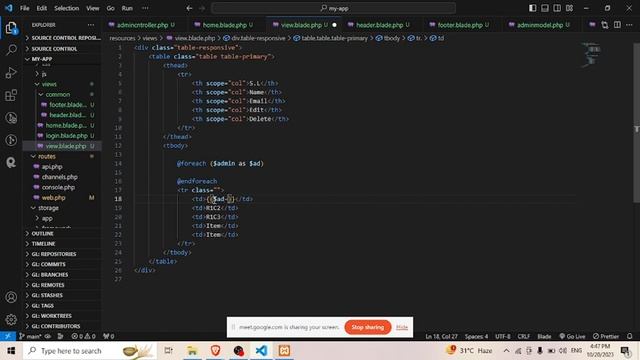Open Brave browser from the taskbar
The image size is (640, 360).
[x=215, y=351]
